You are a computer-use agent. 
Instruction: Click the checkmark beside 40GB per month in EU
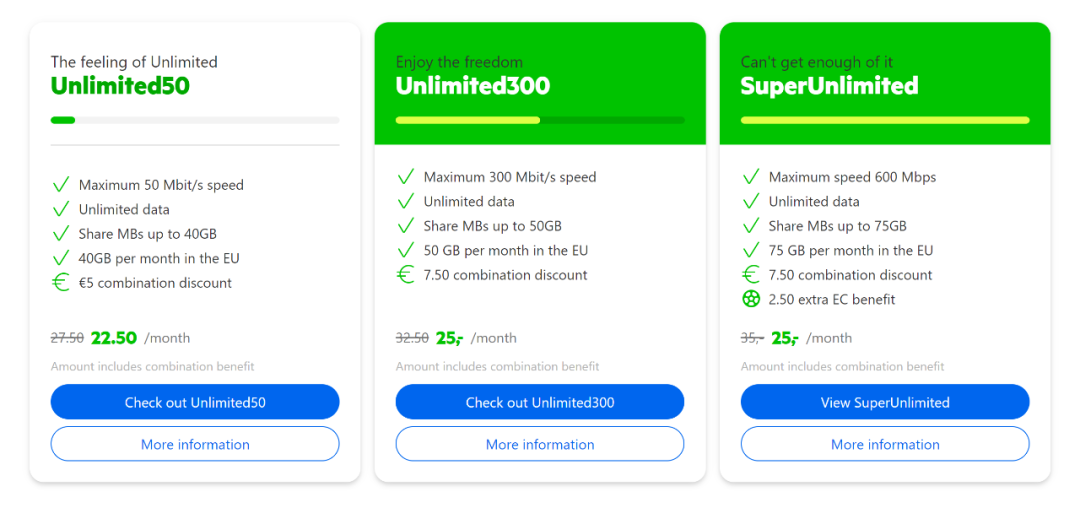61,258
